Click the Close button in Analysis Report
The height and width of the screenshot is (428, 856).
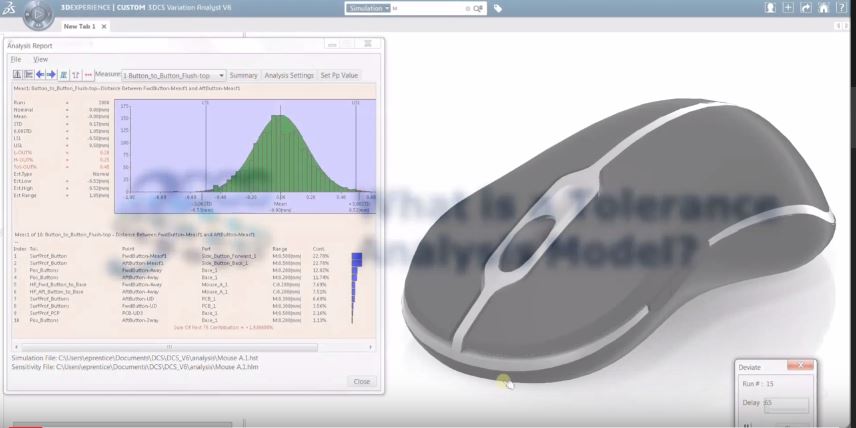361,382
